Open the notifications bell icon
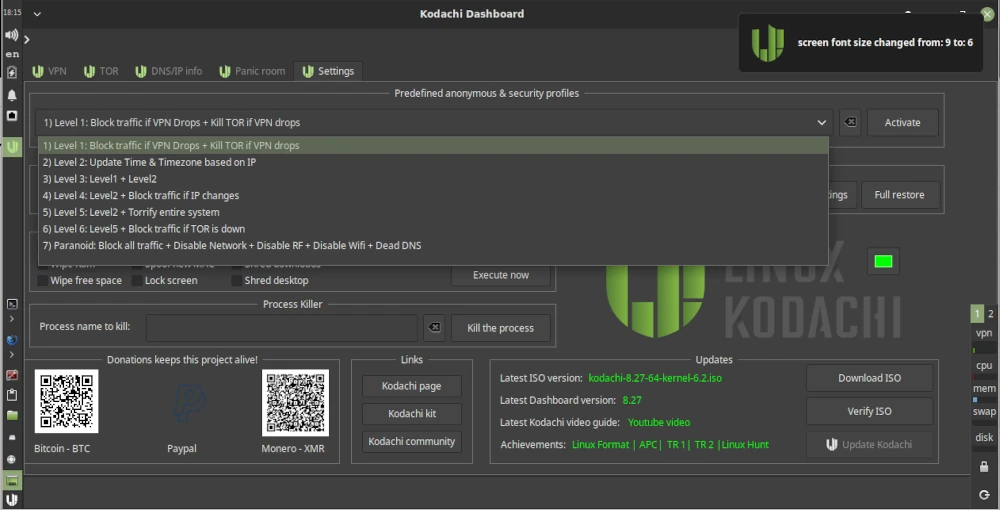The image size is (1000, 510). [x=12, y=95]
